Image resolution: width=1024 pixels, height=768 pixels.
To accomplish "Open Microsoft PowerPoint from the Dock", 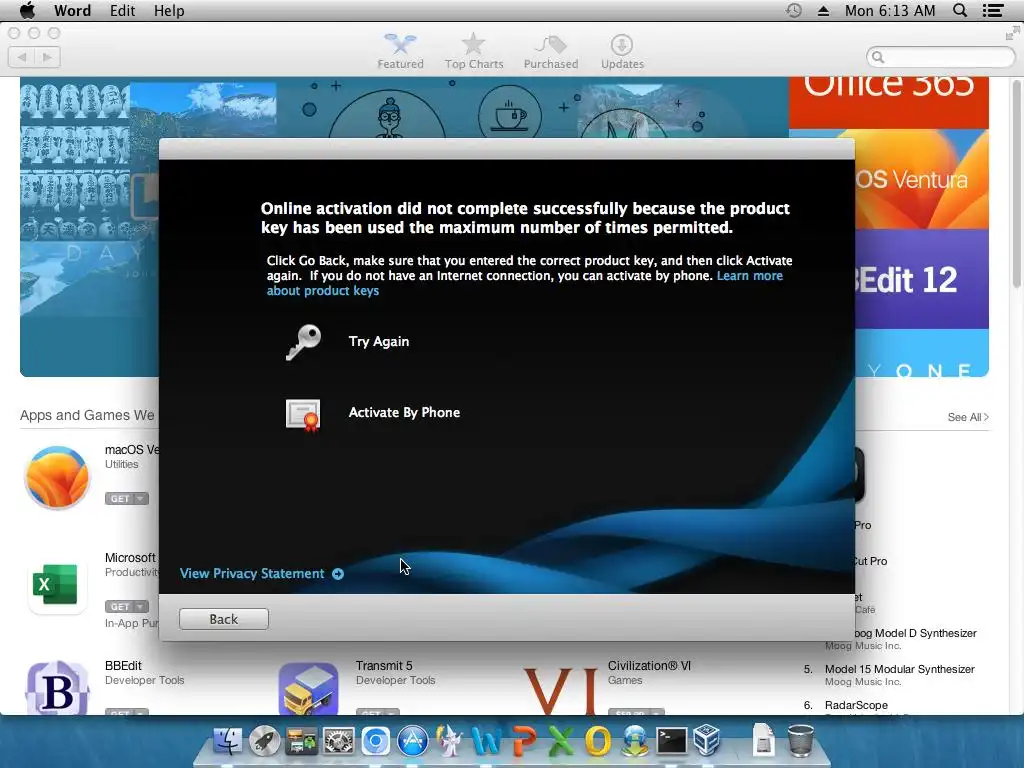I will 524,741.
